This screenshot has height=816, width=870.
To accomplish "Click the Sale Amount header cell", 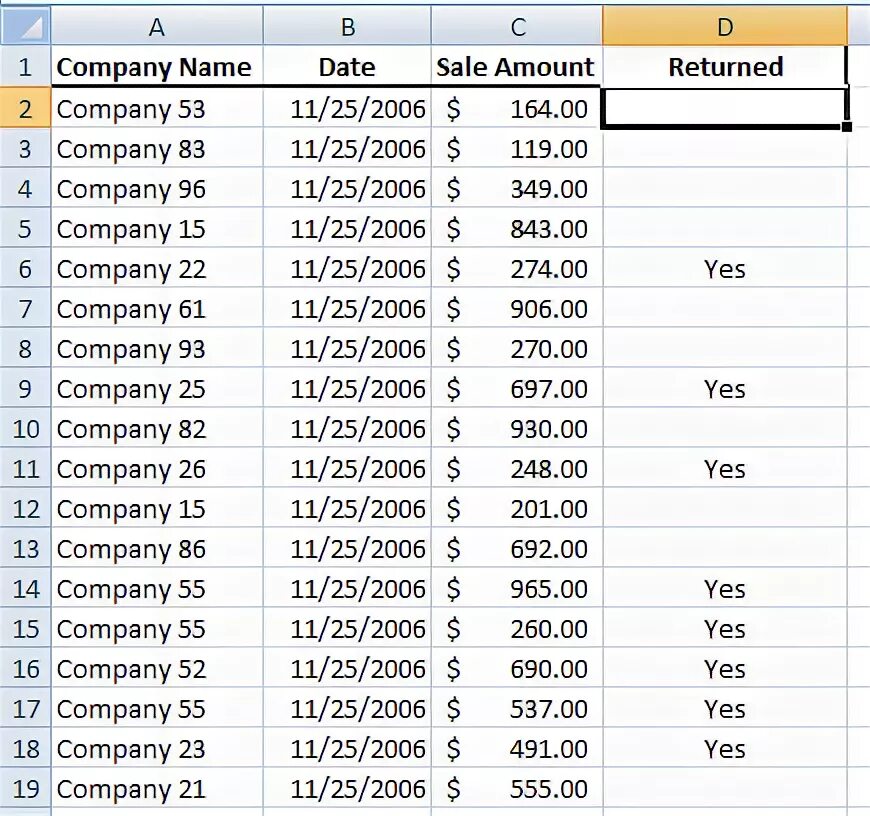I will pyautogui.click(x=516, y=68).
